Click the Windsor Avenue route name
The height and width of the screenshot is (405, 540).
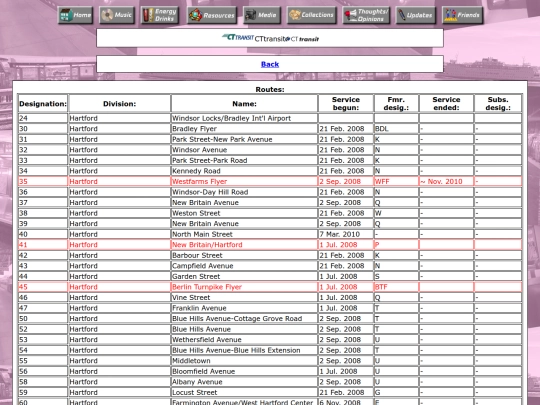(x=199, y=150)
